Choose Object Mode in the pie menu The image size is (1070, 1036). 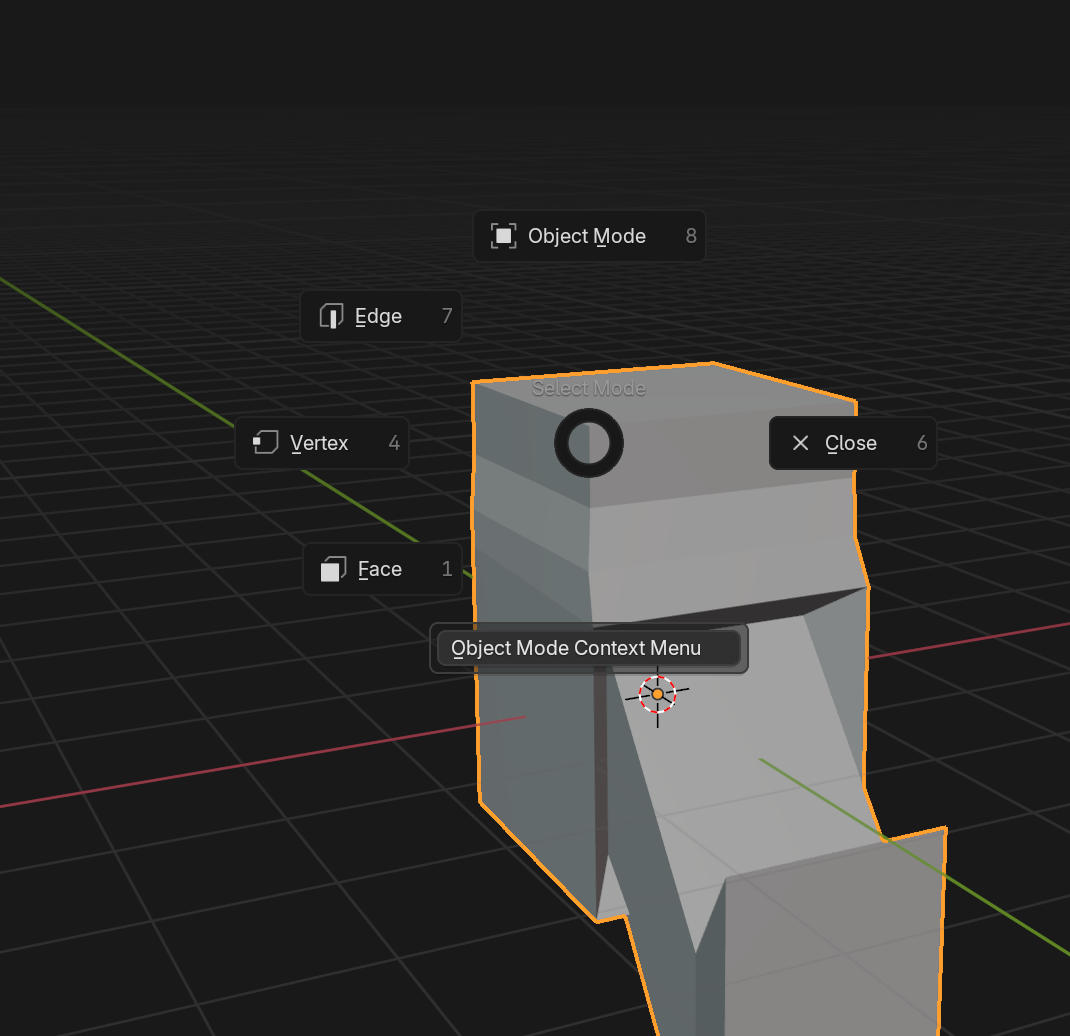[589, 236]
